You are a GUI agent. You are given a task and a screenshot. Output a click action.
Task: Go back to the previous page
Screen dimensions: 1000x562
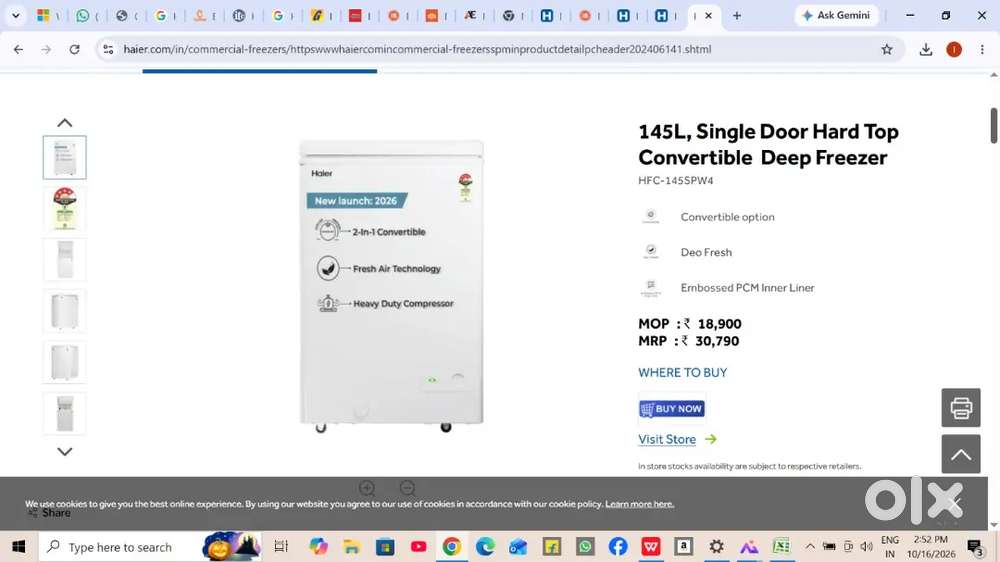click(18, 49)
